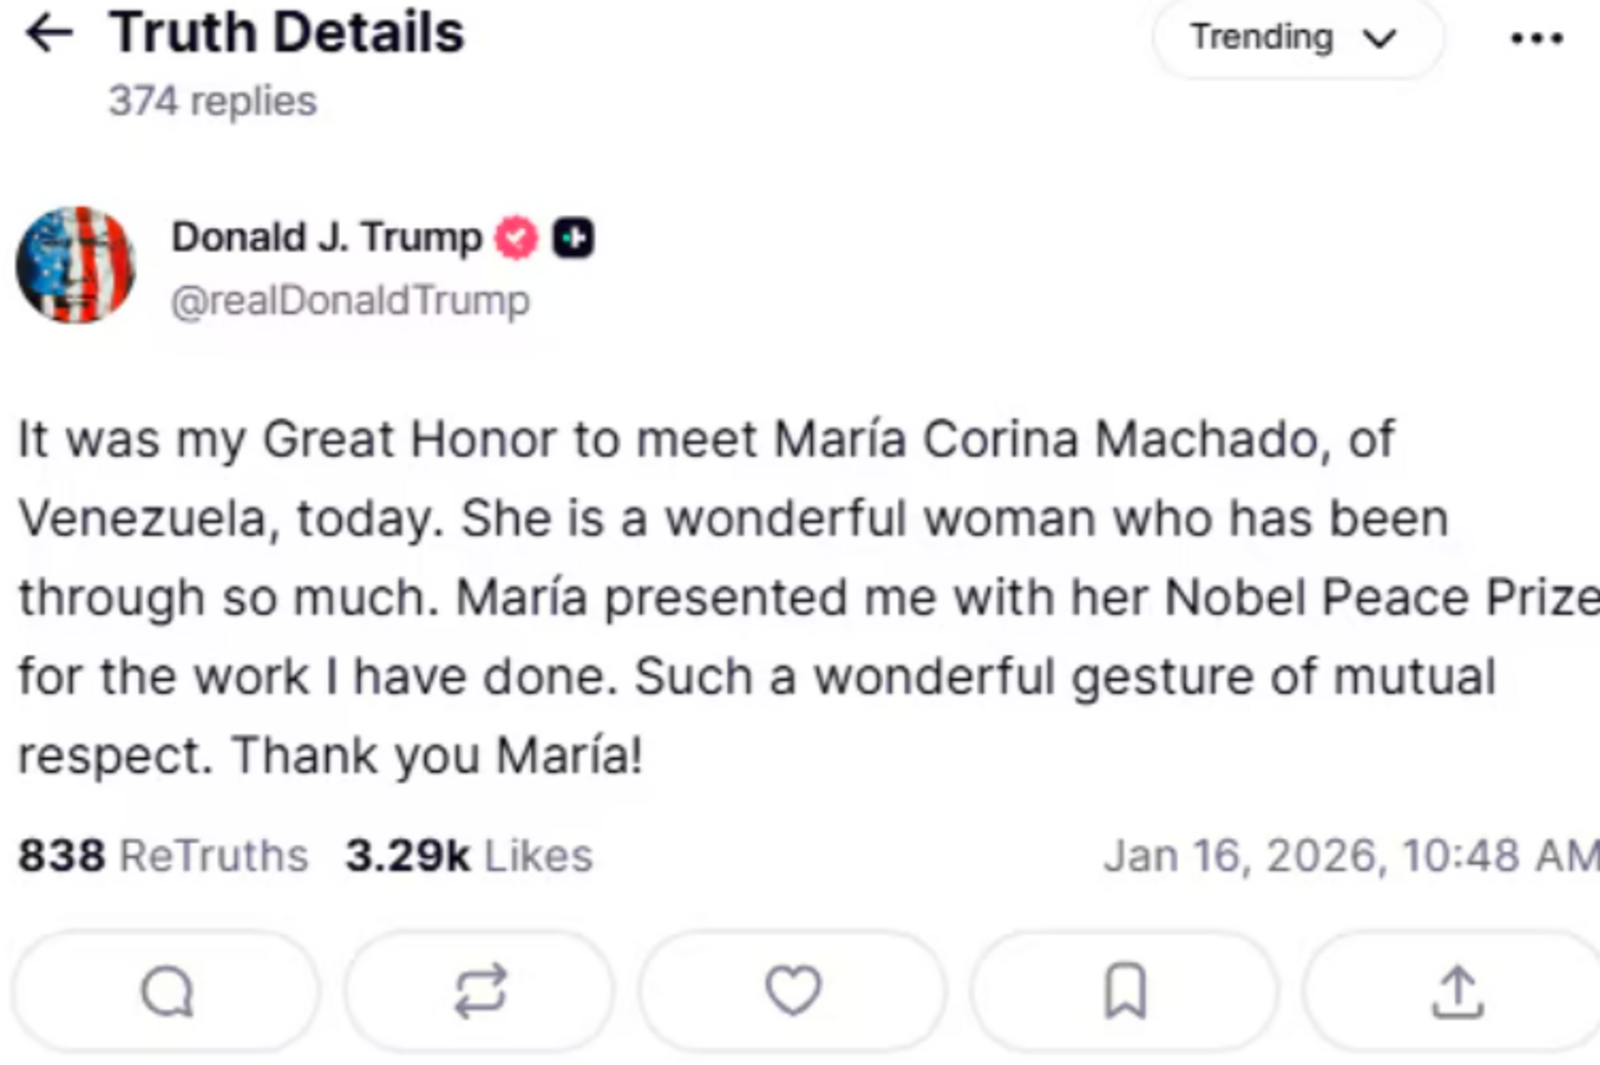Toggle the like state off the heart
This screenshot has width=1600, height=1065.
point(791,992)
